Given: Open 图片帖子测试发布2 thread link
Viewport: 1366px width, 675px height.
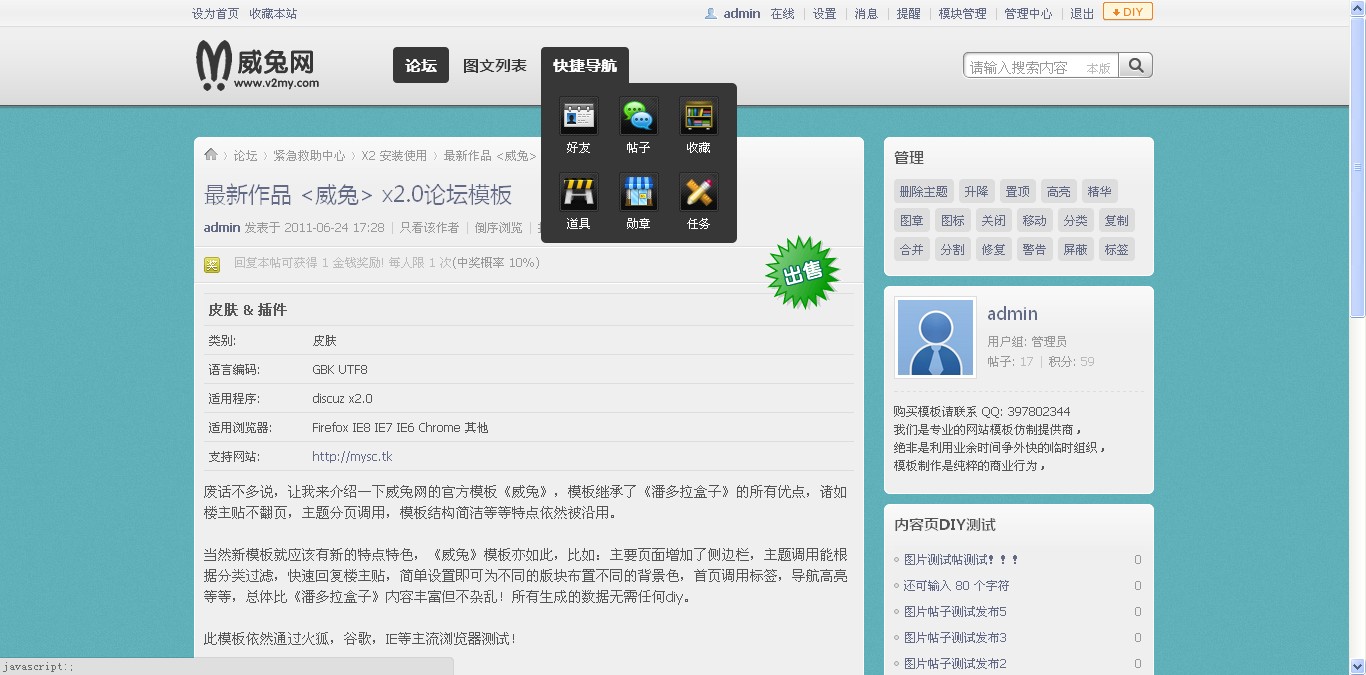Looking at the screenshot, I should tap(955, 664).
